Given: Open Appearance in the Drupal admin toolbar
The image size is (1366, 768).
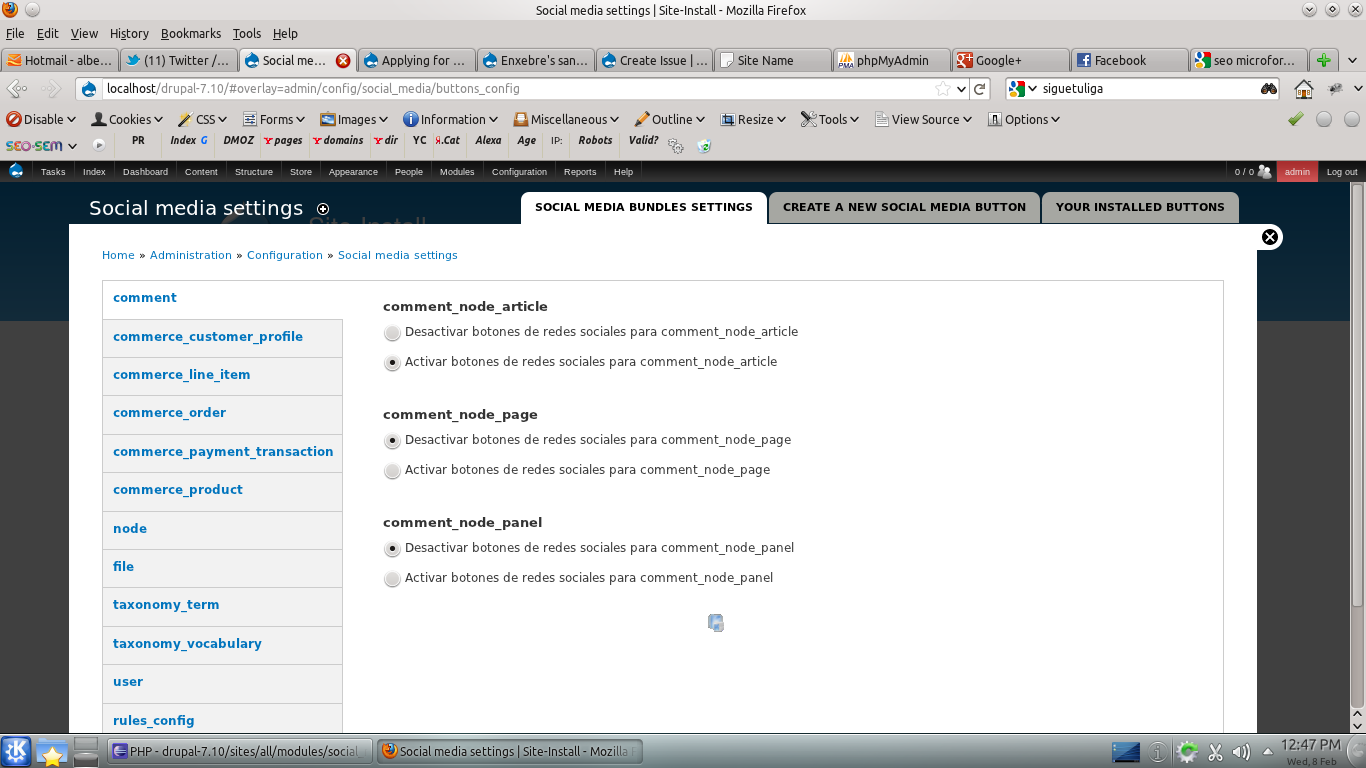Looking at the screenshot, I should (x=353, y=172).
